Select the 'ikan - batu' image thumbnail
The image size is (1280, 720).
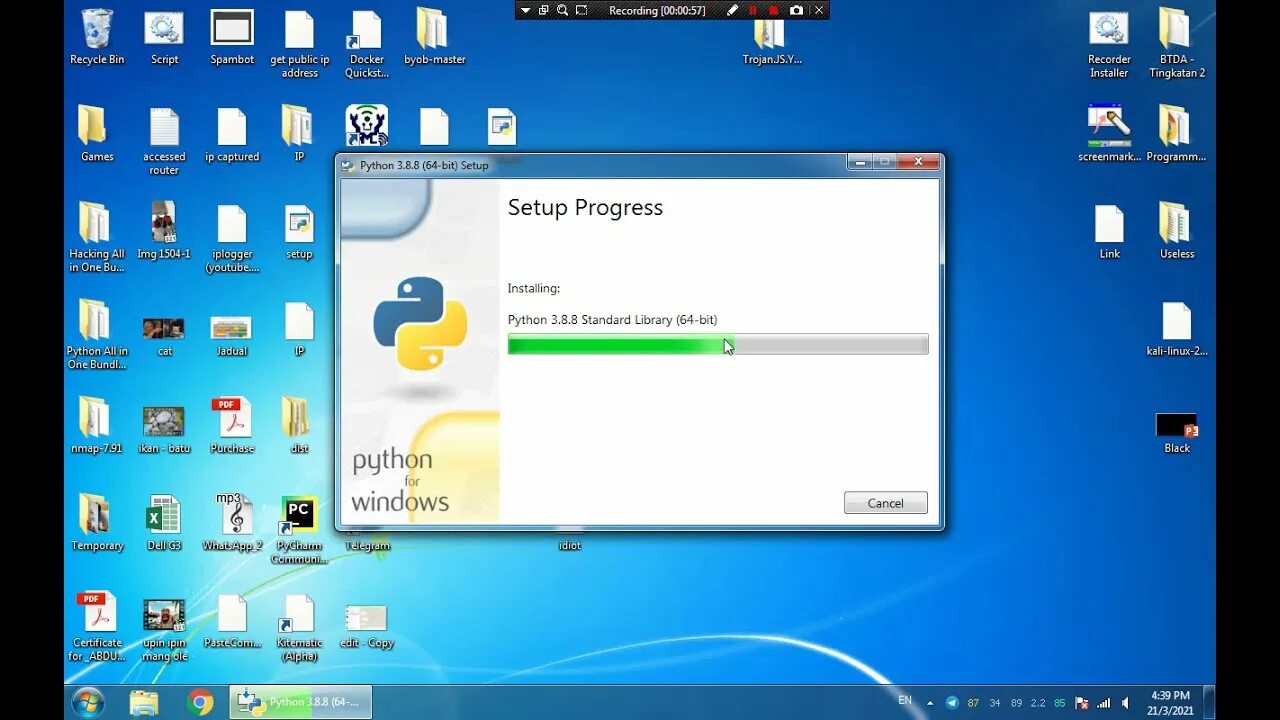click(164, 430)
